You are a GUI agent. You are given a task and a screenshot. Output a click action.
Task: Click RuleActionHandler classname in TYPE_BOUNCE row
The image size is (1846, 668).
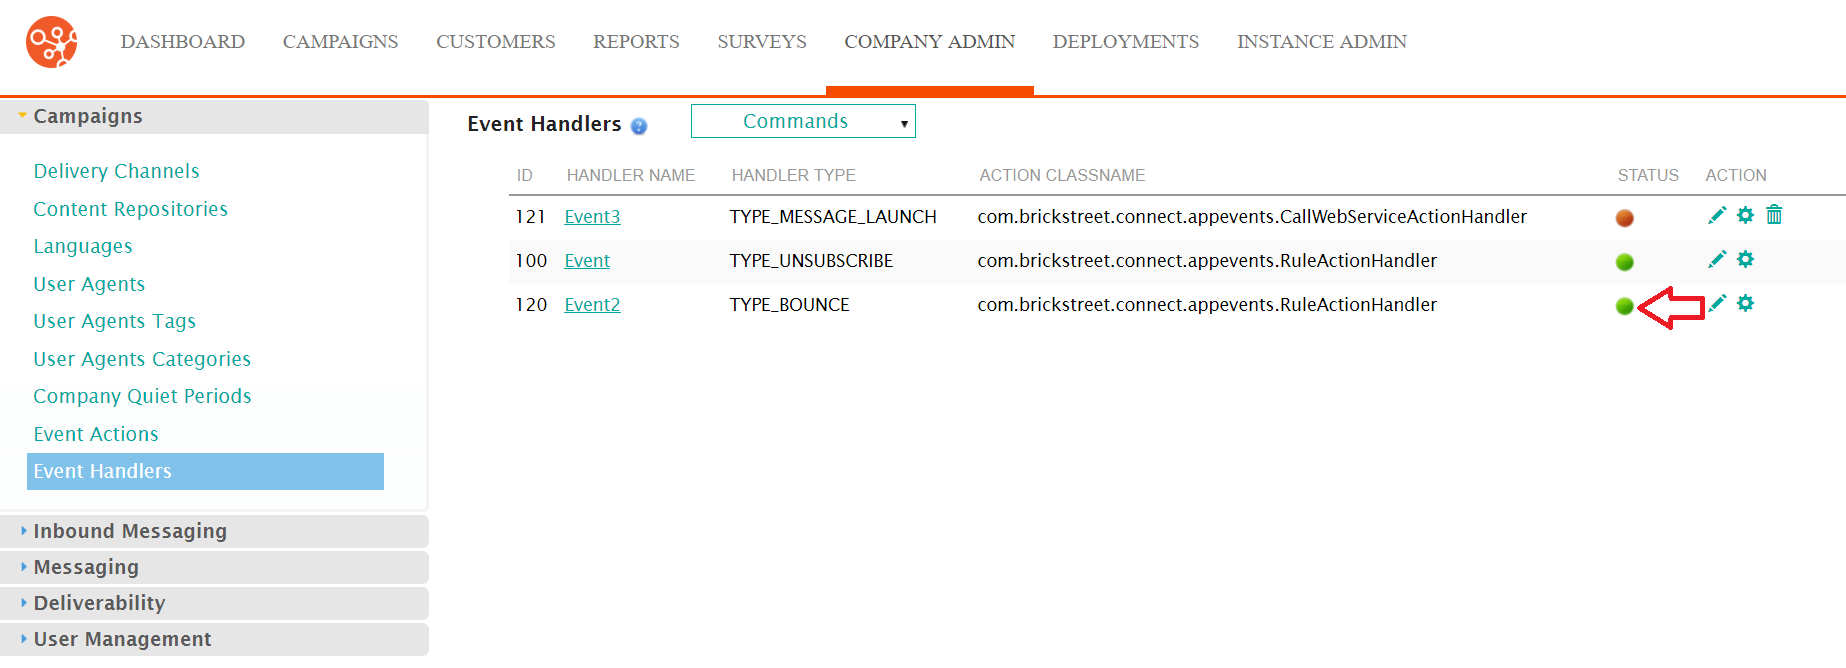[x=1207, y=305]
